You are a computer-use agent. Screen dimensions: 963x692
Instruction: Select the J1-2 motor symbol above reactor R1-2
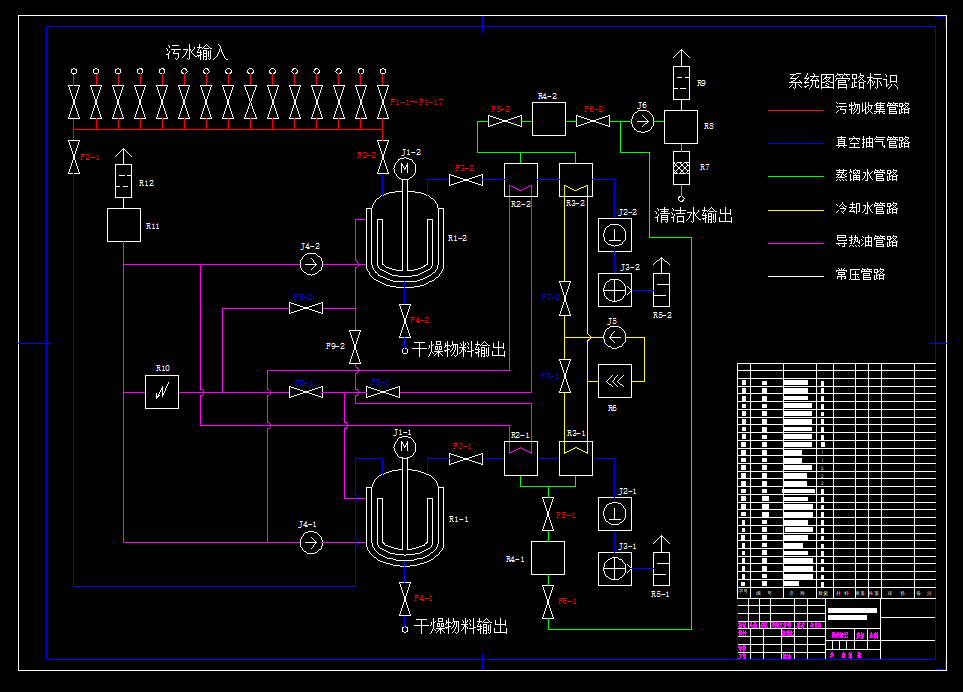click(x=404, y=170)
